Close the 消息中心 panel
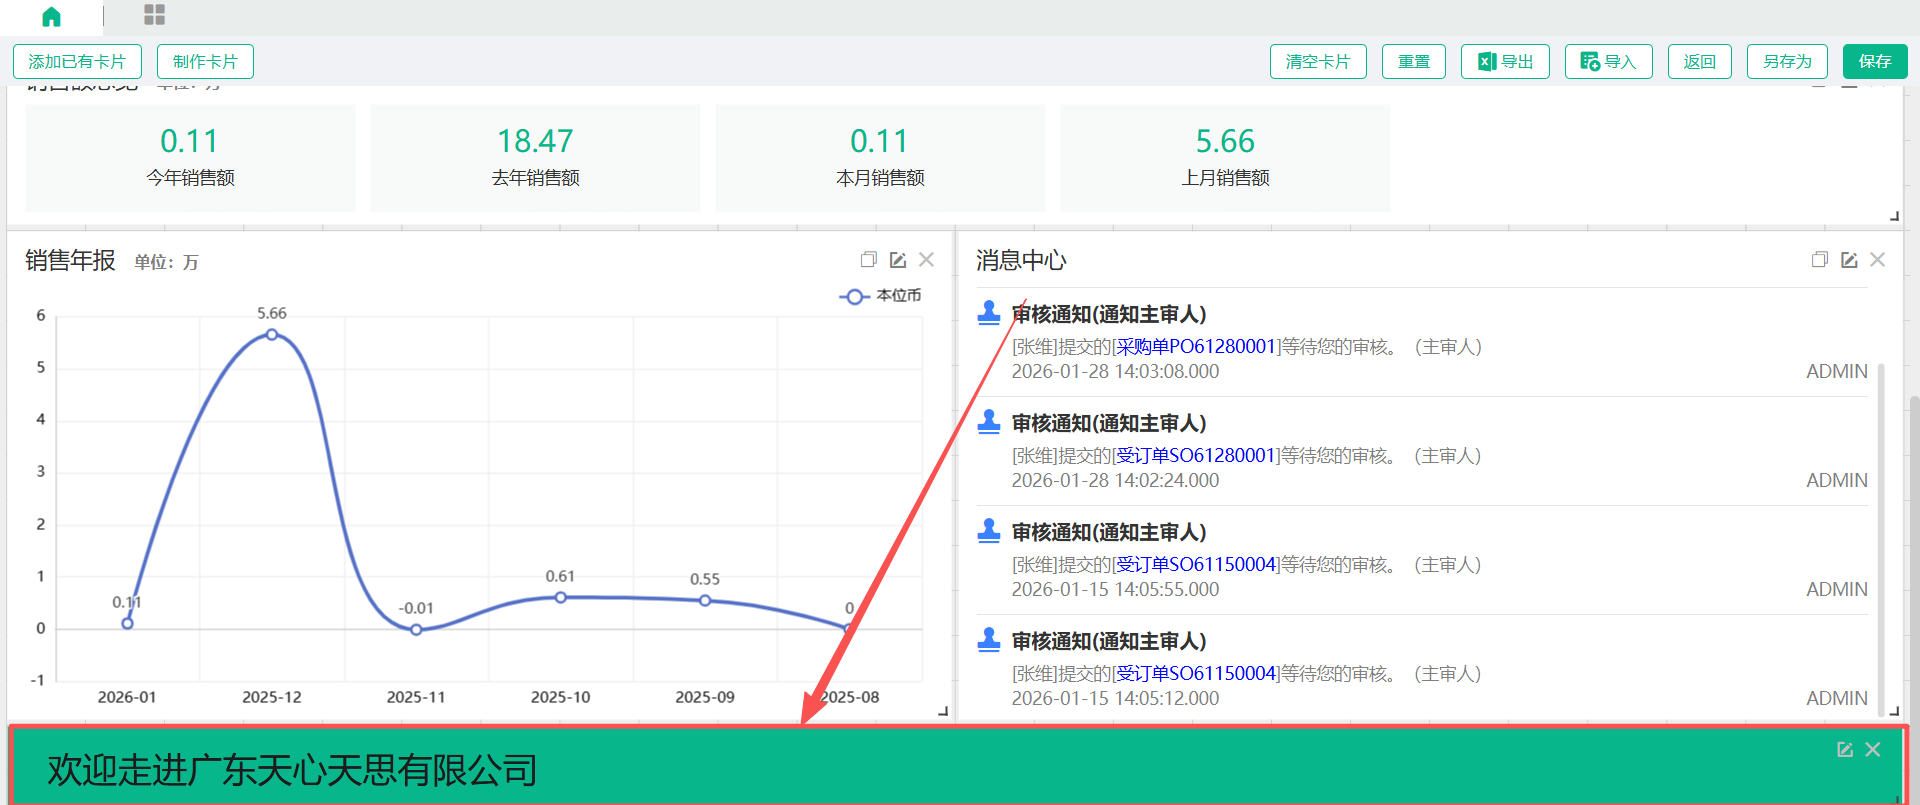This screenshot has width=1920, height=805. (1878, 260)
